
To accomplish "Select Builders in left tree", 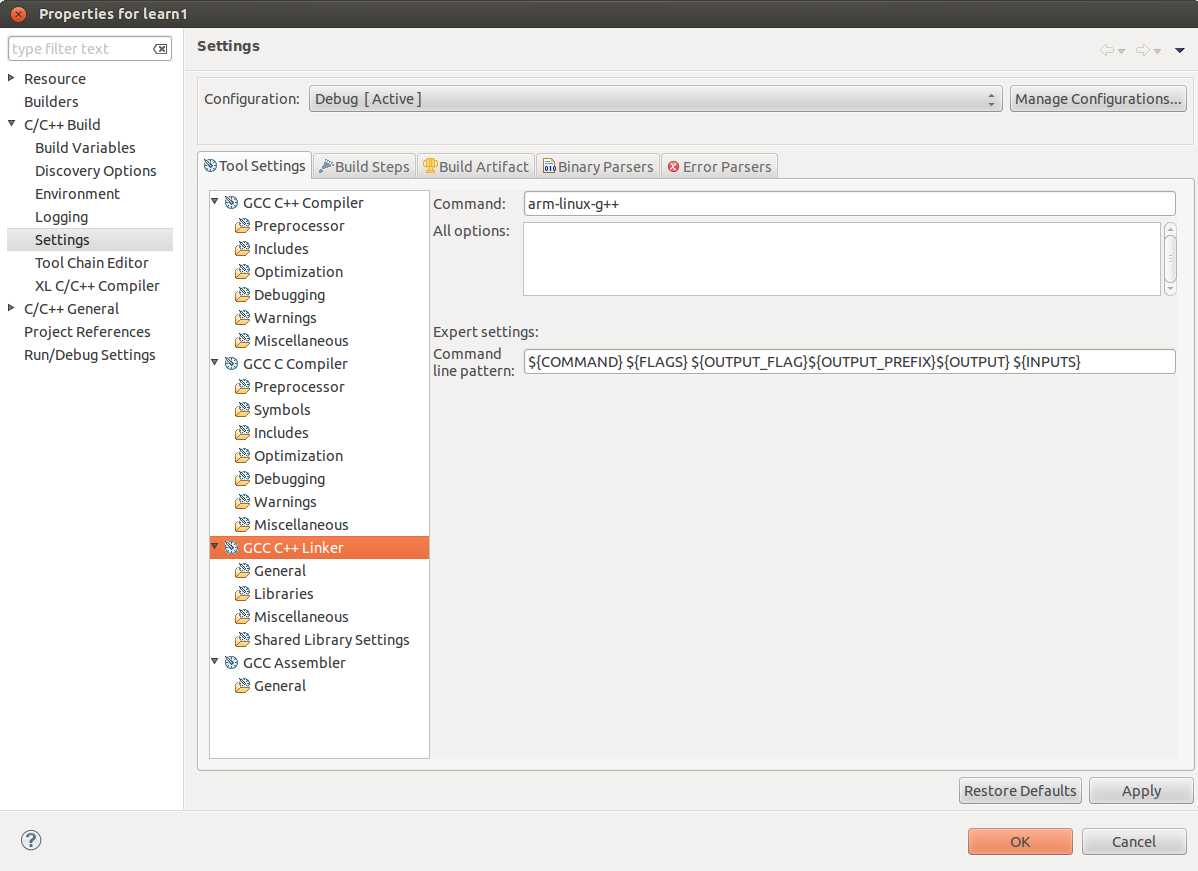I will coord(51,102).
